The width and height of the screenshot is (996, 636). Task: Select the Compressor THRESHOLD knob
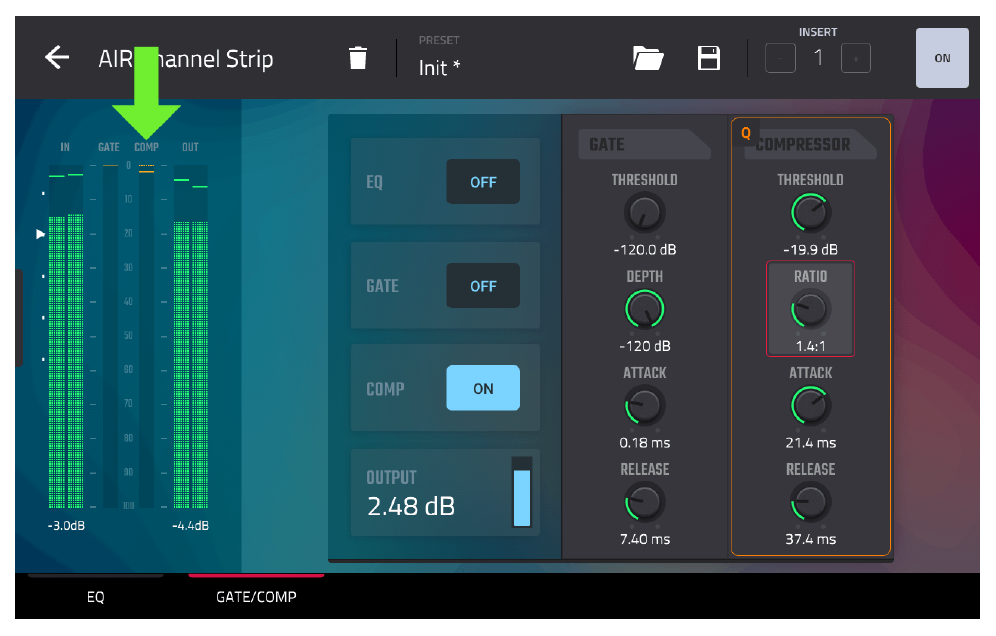coord(811,213)
